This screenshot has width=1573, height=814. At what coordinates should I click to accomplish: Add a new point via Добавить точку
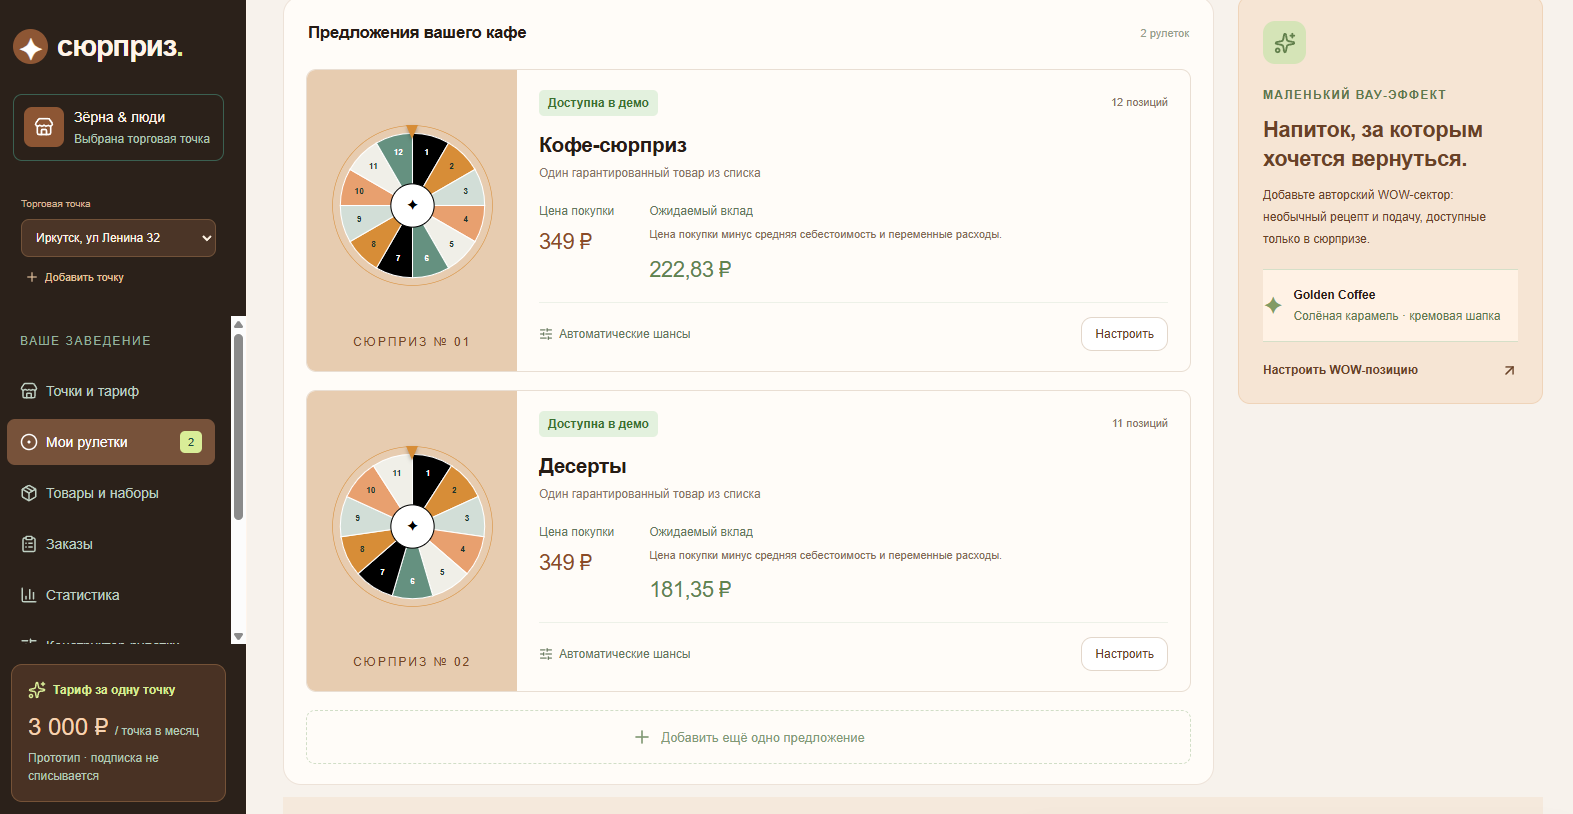75,277
